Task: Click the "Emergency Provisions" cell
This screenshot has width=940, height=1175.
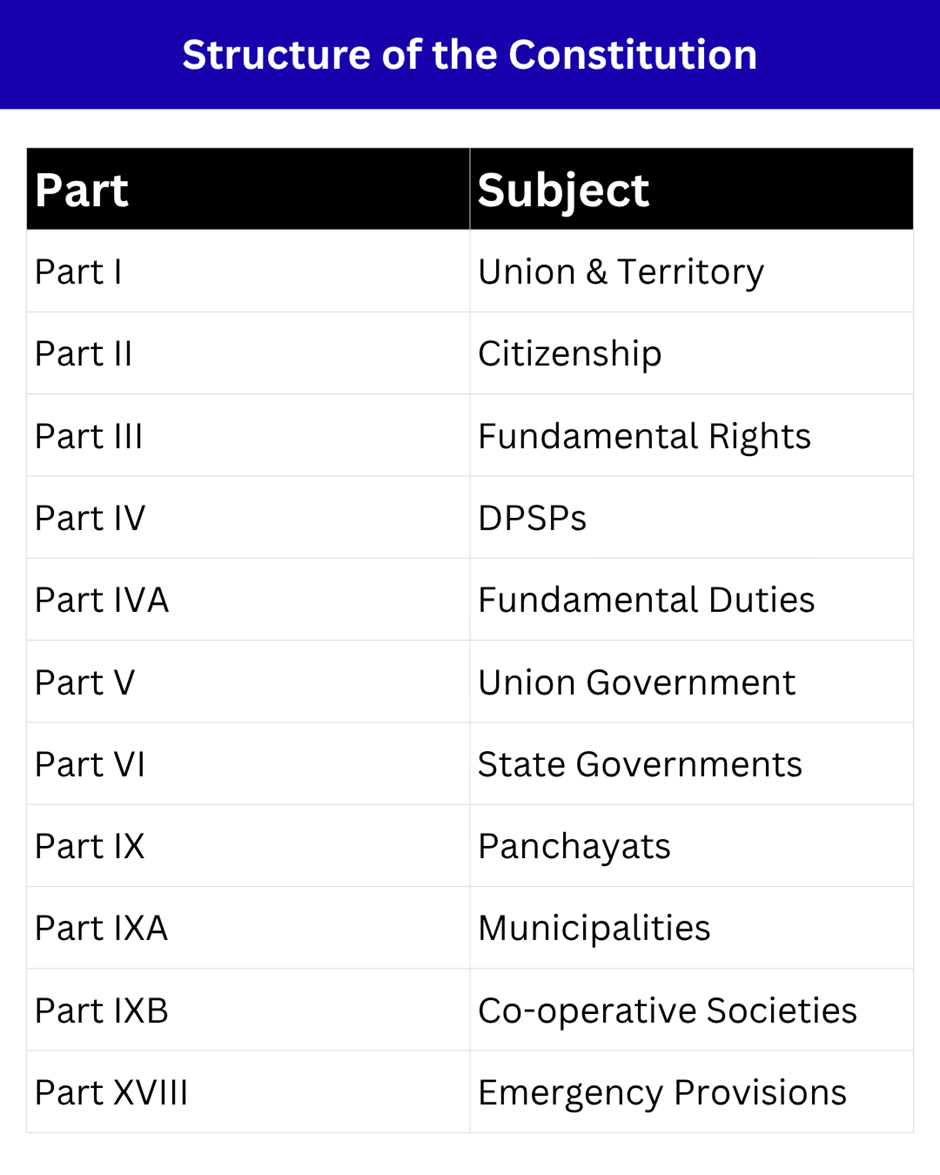Action: (662, 1092)
